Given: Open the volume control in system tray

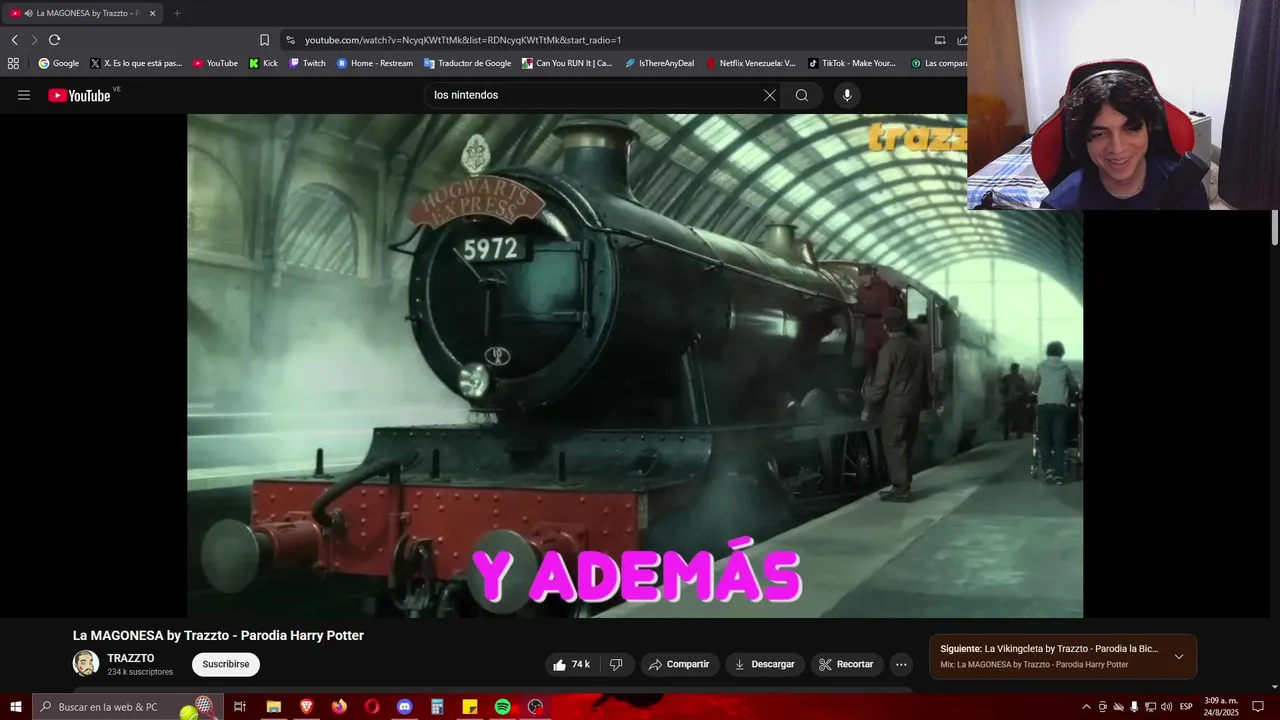Looking at the screenshot, I should [x=1166, y=707].
